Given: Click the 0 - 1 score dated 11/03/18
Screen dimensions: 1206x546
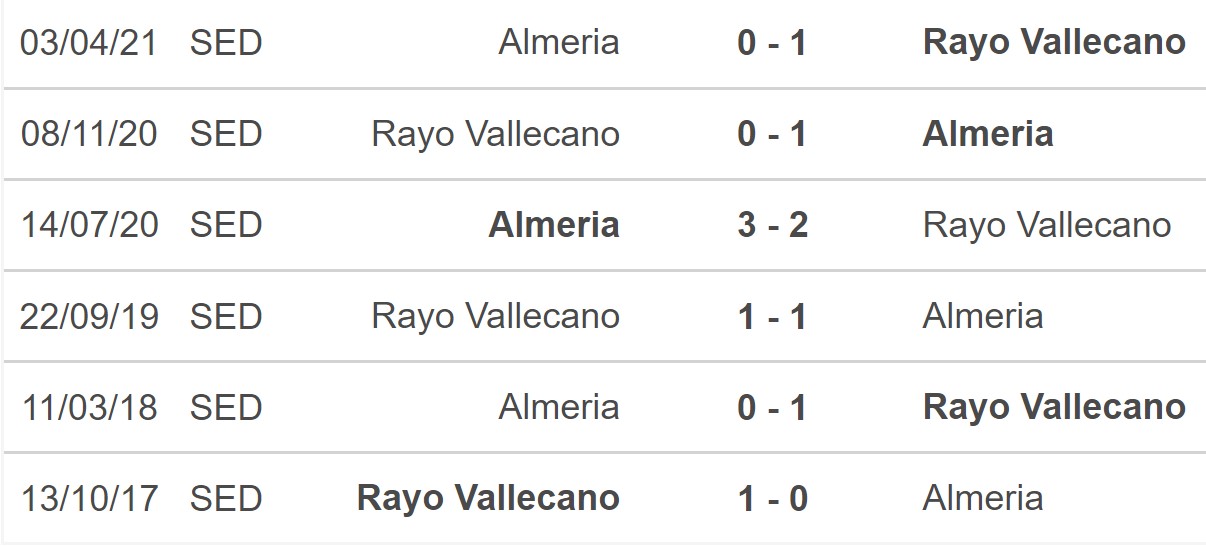Looking at the screenshot, I should (x=772, y=407).
